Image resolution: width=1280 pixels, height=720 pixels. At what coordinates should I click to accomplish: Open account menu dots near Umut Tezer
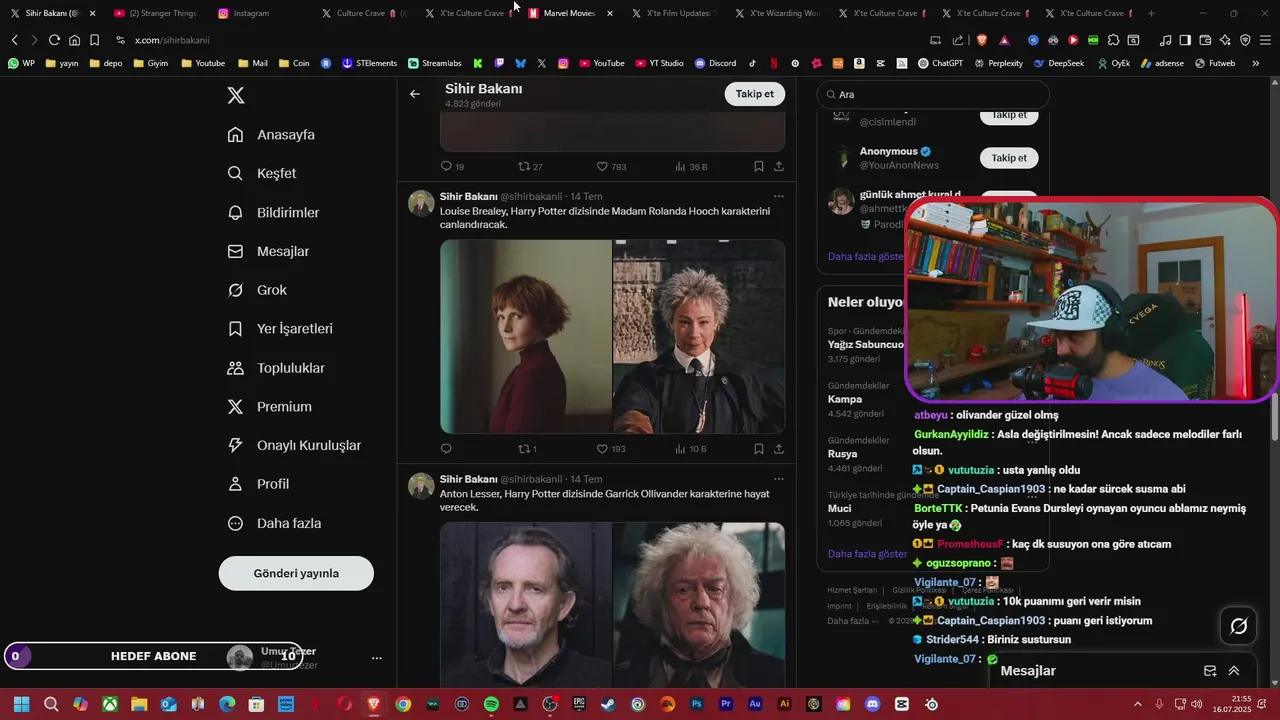pos(377,658)
